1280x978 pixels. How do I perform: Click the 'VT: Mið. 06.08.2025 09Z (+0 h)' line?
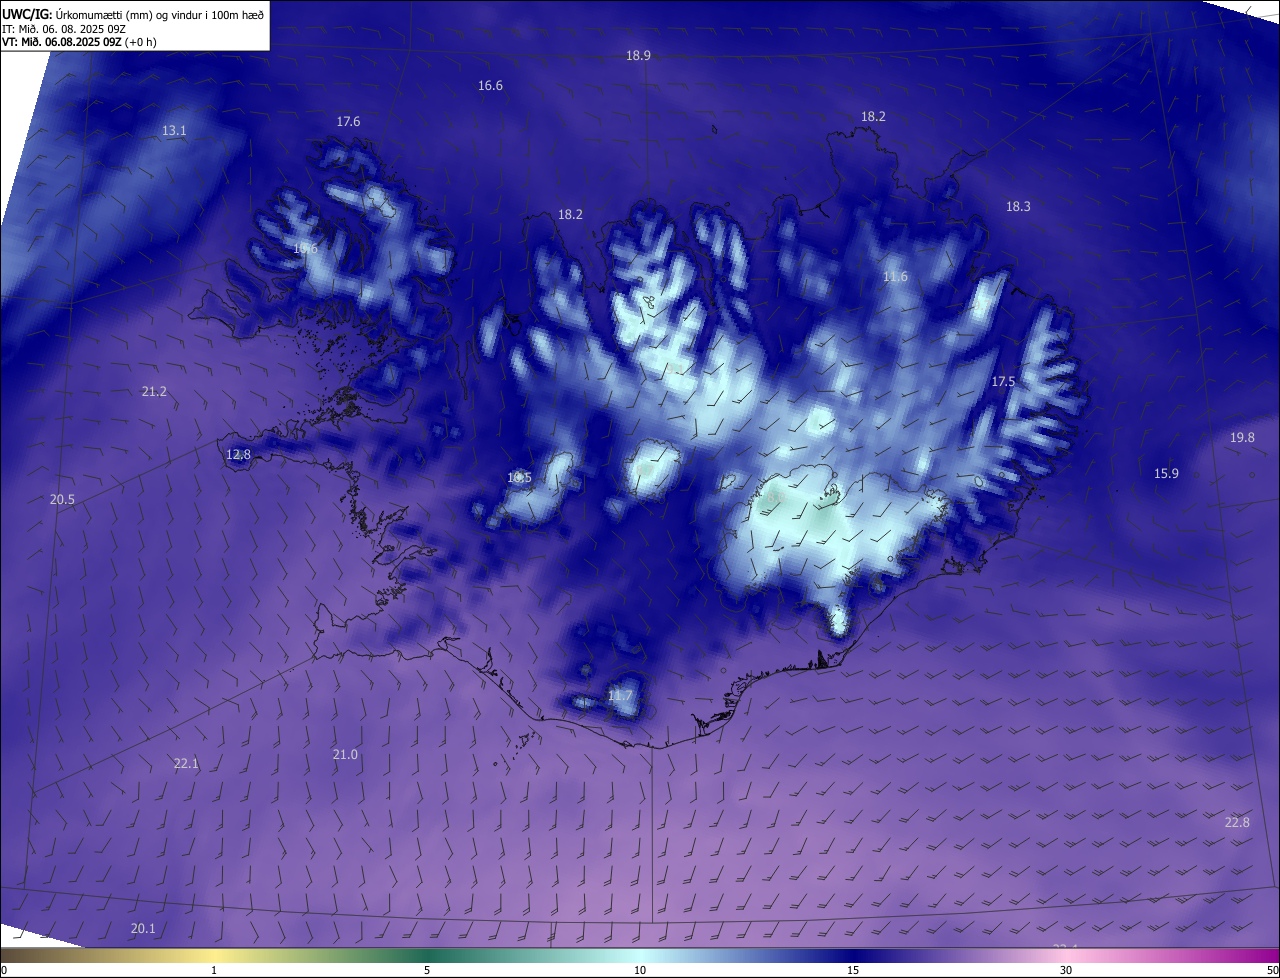[79, 42]
